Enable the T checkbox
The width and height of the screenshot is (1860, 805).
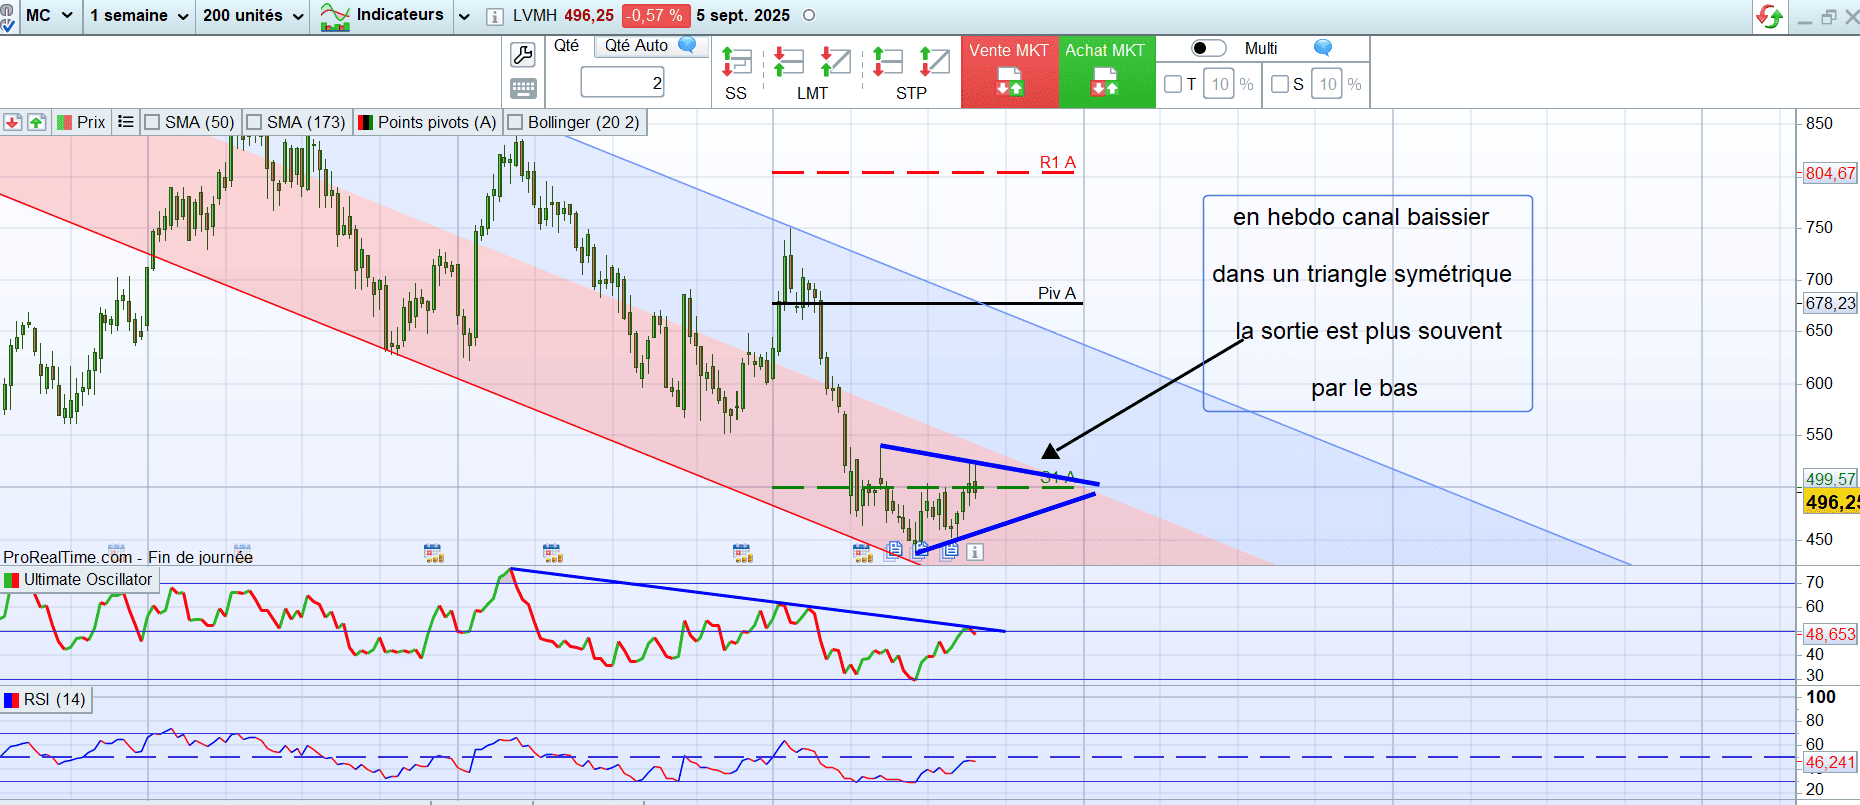[1174, 84]
